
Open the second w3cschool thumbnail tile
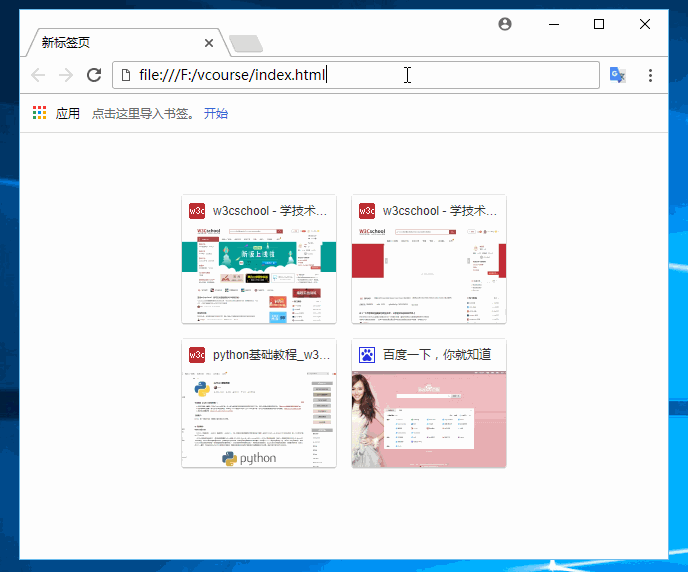429,270
